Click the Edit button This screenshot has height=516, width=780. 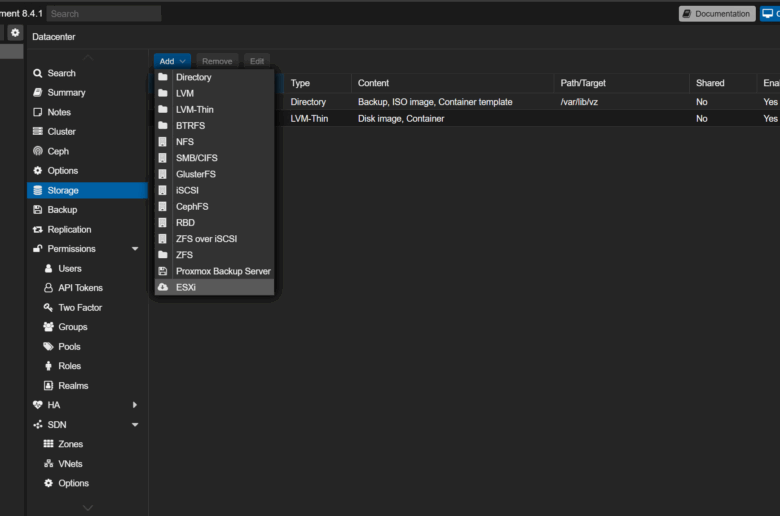point(257,61)
